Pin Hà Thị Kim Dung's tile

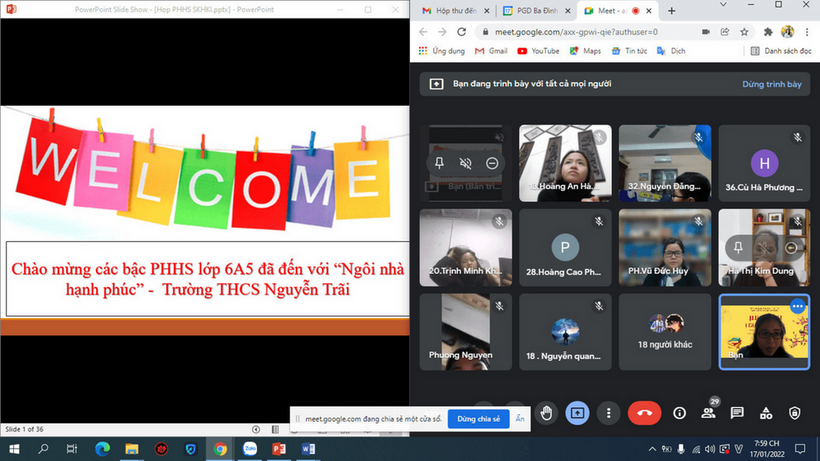[x=738, y=248]
